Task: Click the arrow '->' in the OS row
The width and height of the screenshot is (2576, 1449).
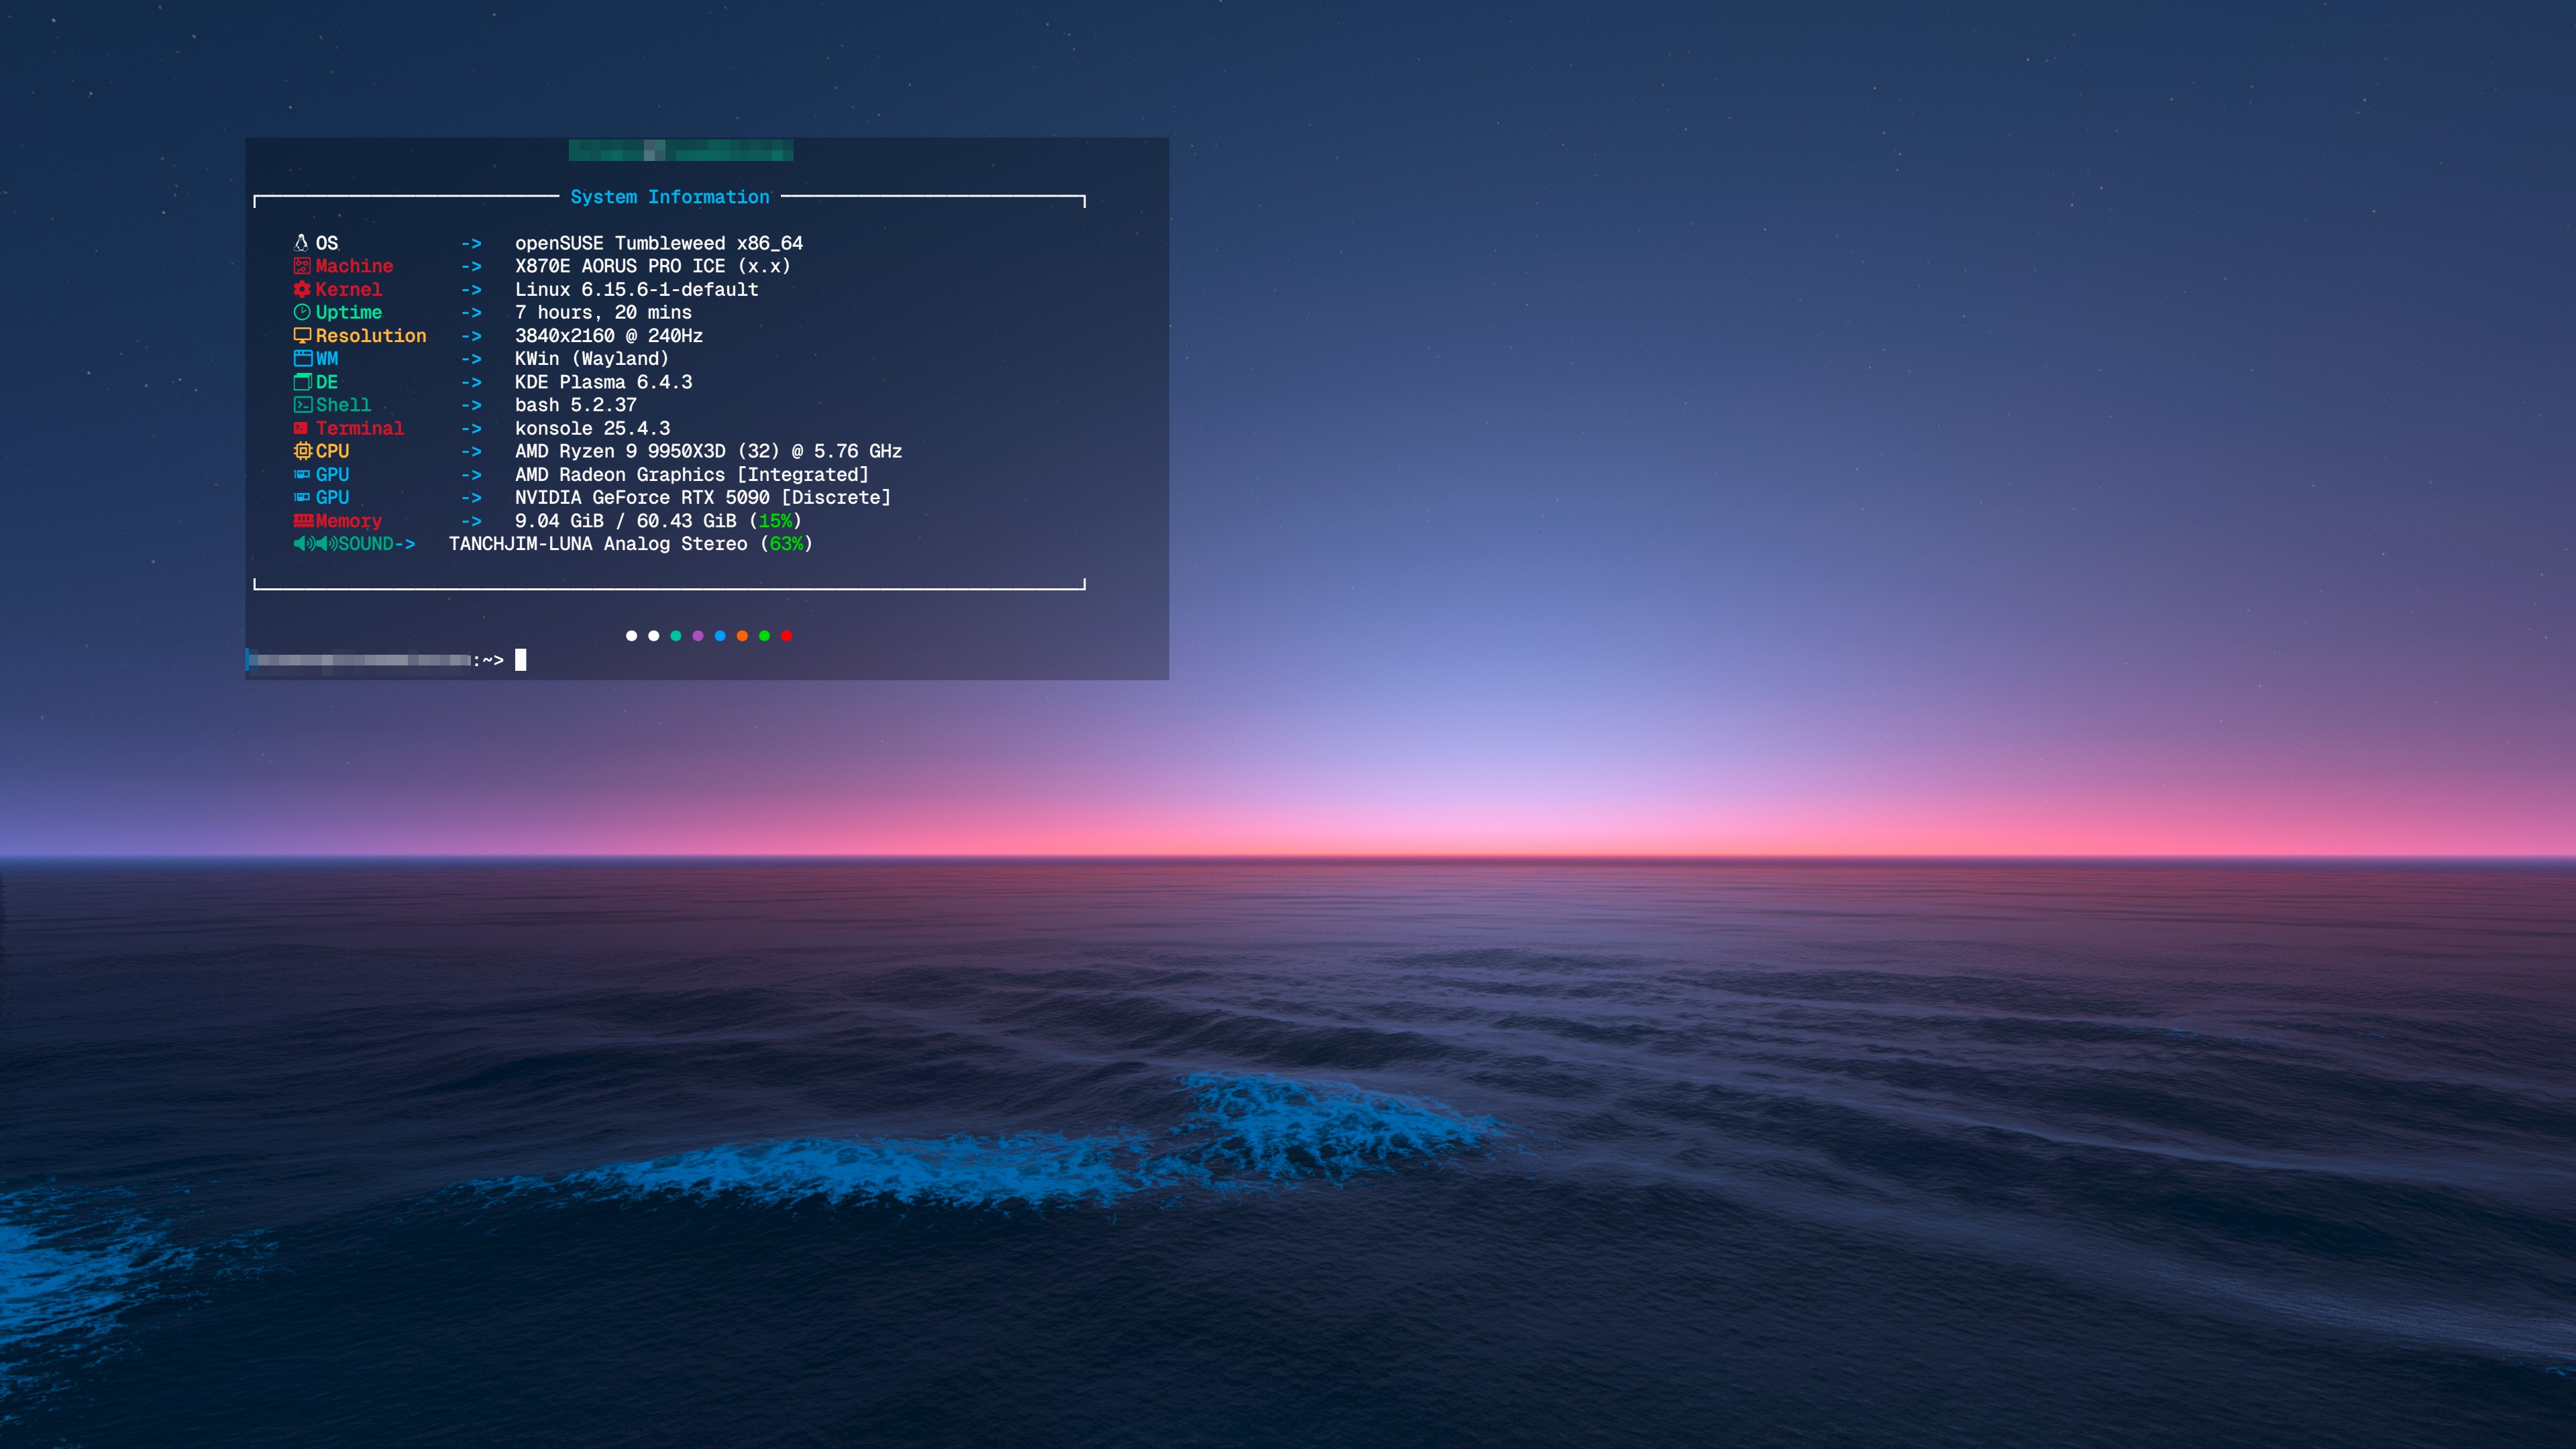Action: pos(471,243)
